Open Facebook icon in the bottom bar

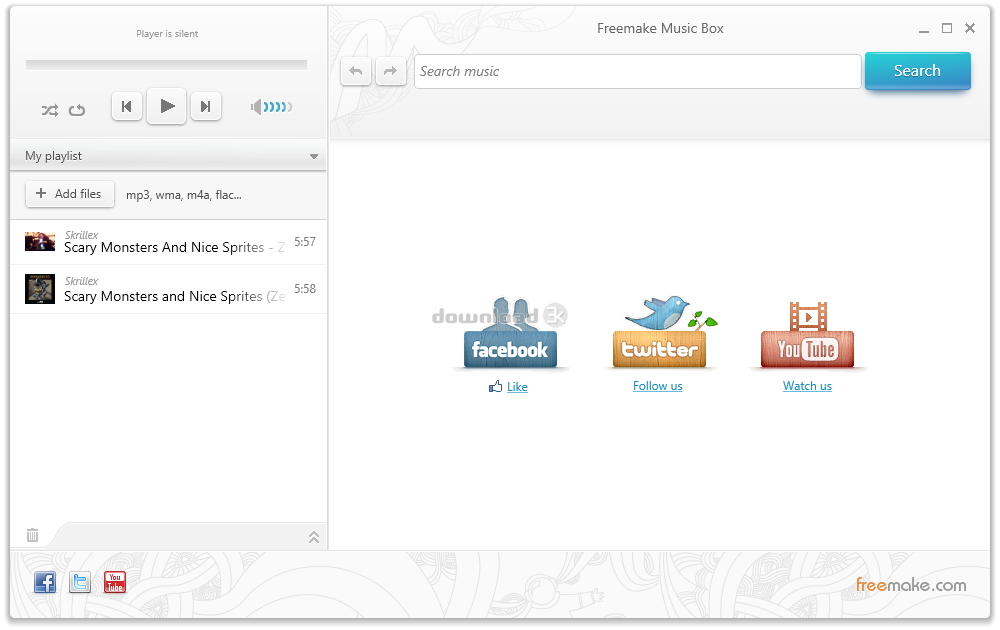(45, 582)
